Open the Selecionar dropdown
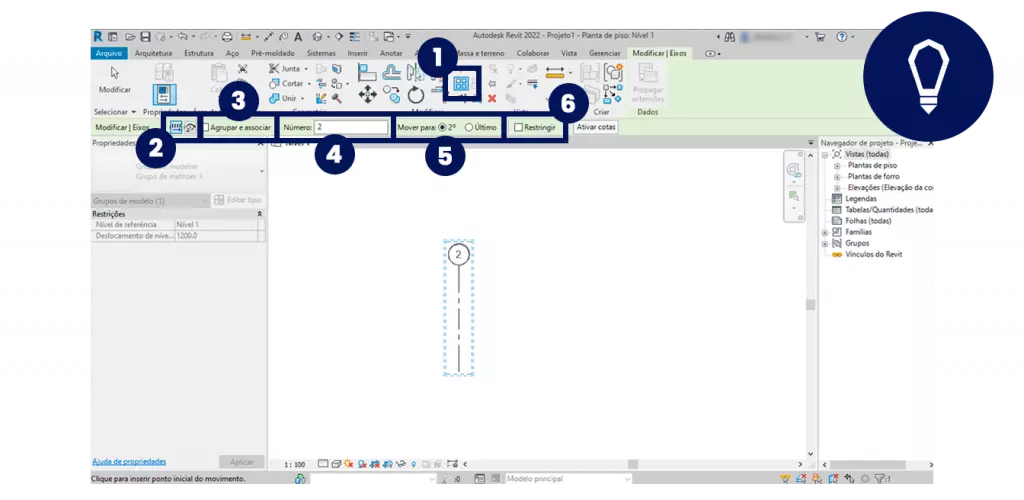 (115, 112)
